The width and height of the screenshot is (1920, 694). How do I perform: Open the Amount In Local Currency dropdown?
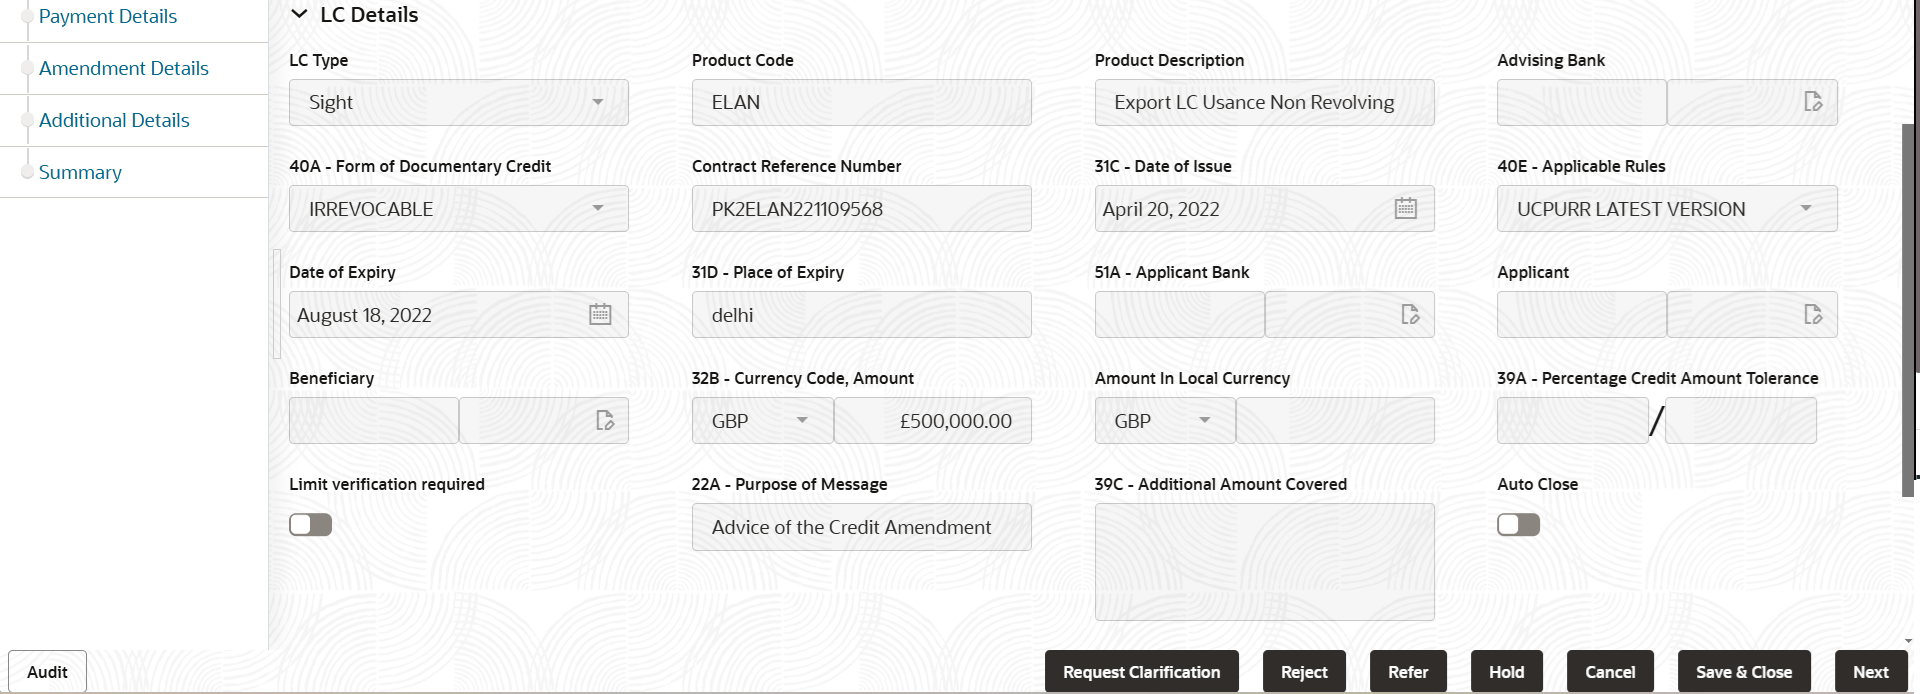[1205, 420]
